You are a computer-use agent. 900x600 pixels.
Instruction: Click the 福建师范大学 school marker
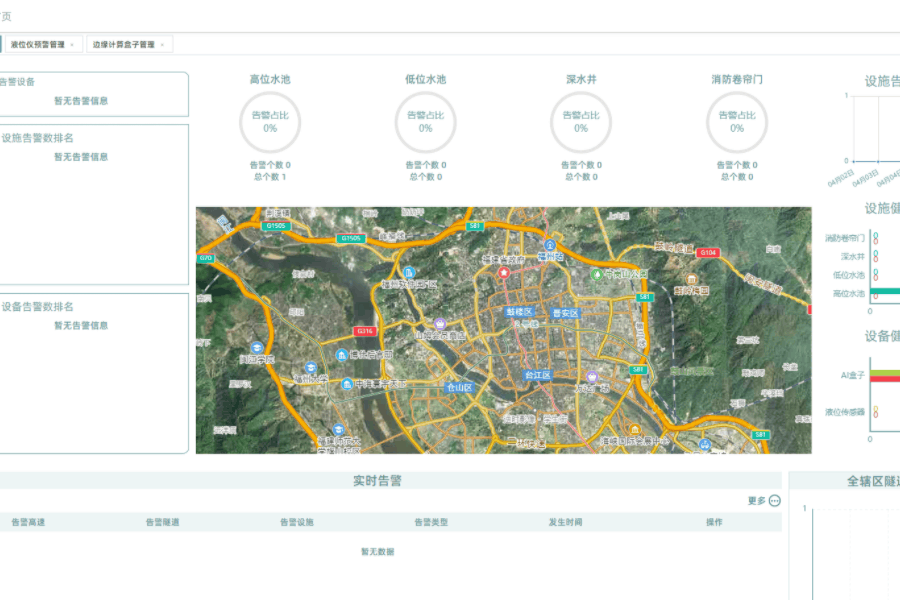tap(339, 429)
